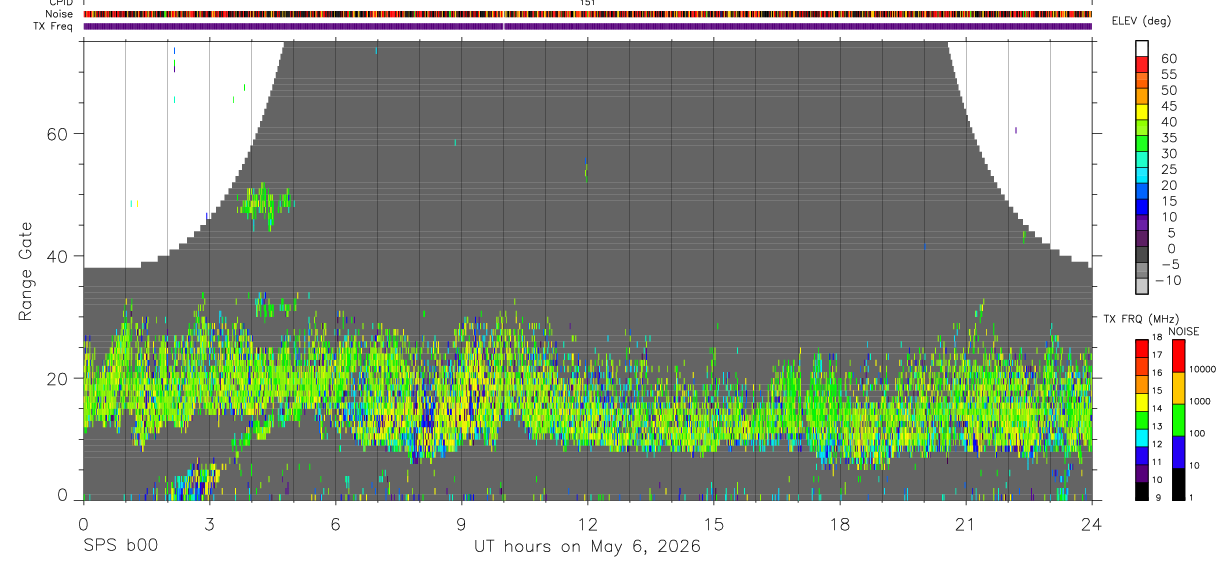Click the red 60 degree elevation swatch

pyautogui.click(x=1143, y=65)
